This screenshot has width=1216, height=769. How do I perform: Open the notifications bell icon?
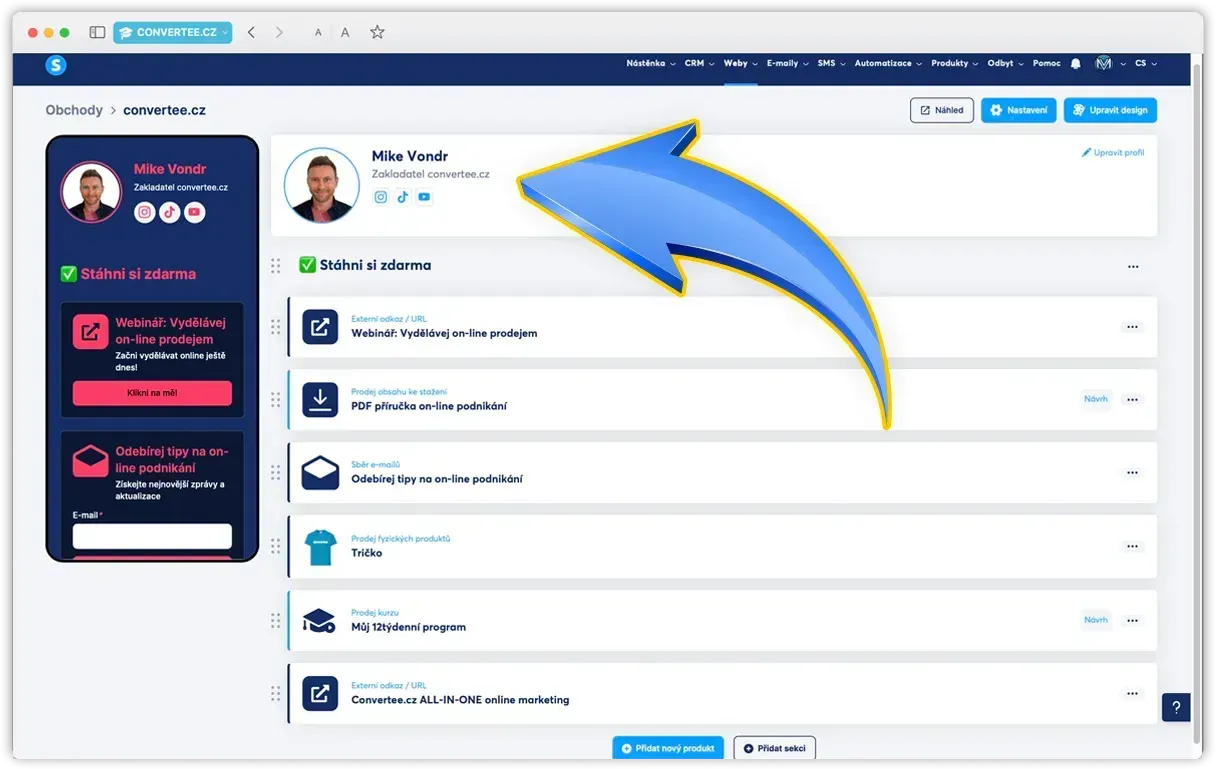1076,63
